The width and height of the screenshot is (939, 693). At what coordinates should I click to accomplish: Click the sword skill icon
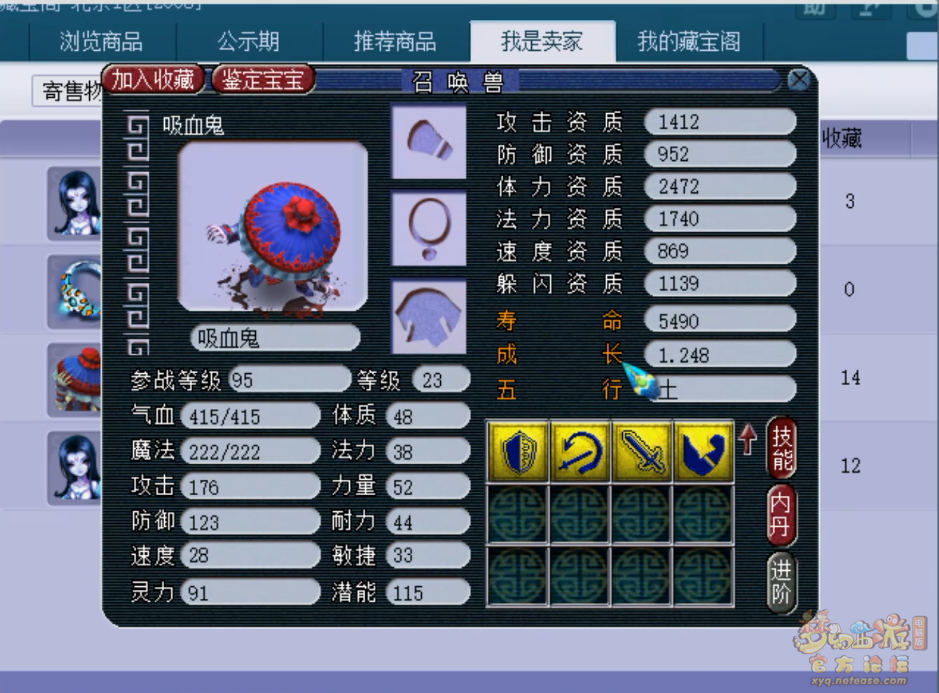(642, 452)
